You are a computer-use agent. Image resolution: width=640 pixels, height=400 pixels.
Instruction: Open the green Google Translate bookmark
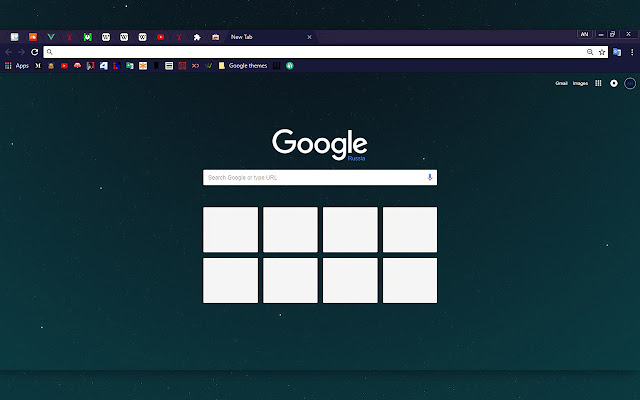click(x=130, y=66)
